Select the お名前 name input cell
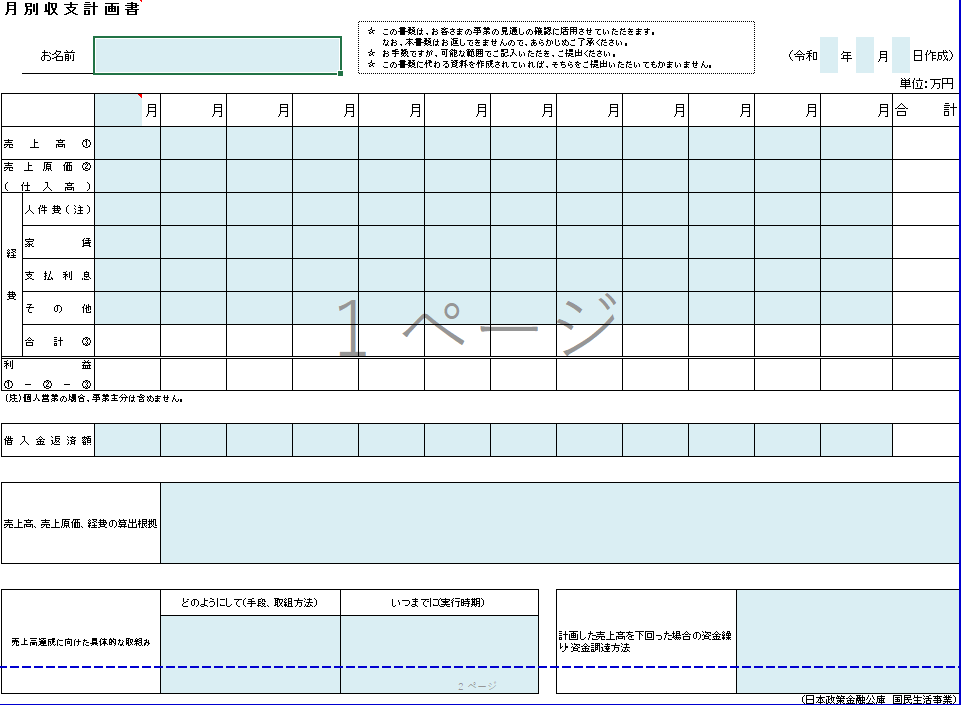Viewport: 961px width, 705px height. 218,55
